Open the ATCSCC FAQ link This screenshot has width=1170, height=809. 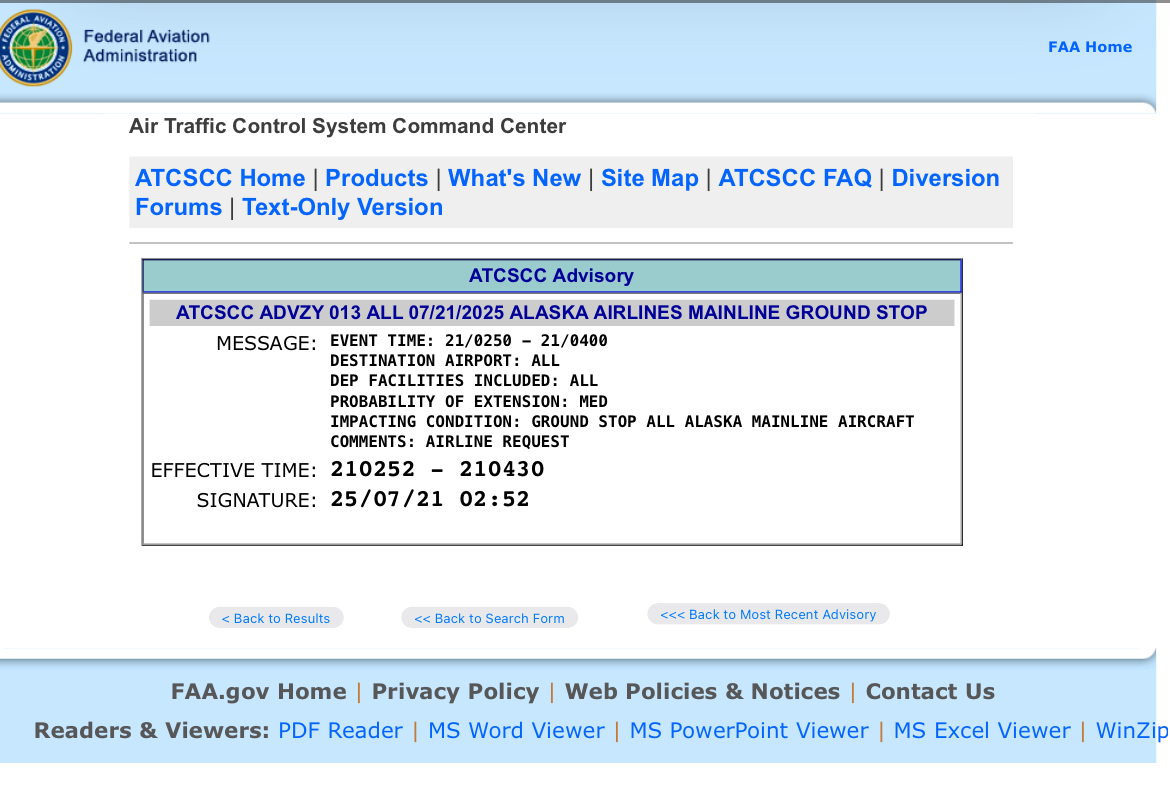tap(795, 178)
